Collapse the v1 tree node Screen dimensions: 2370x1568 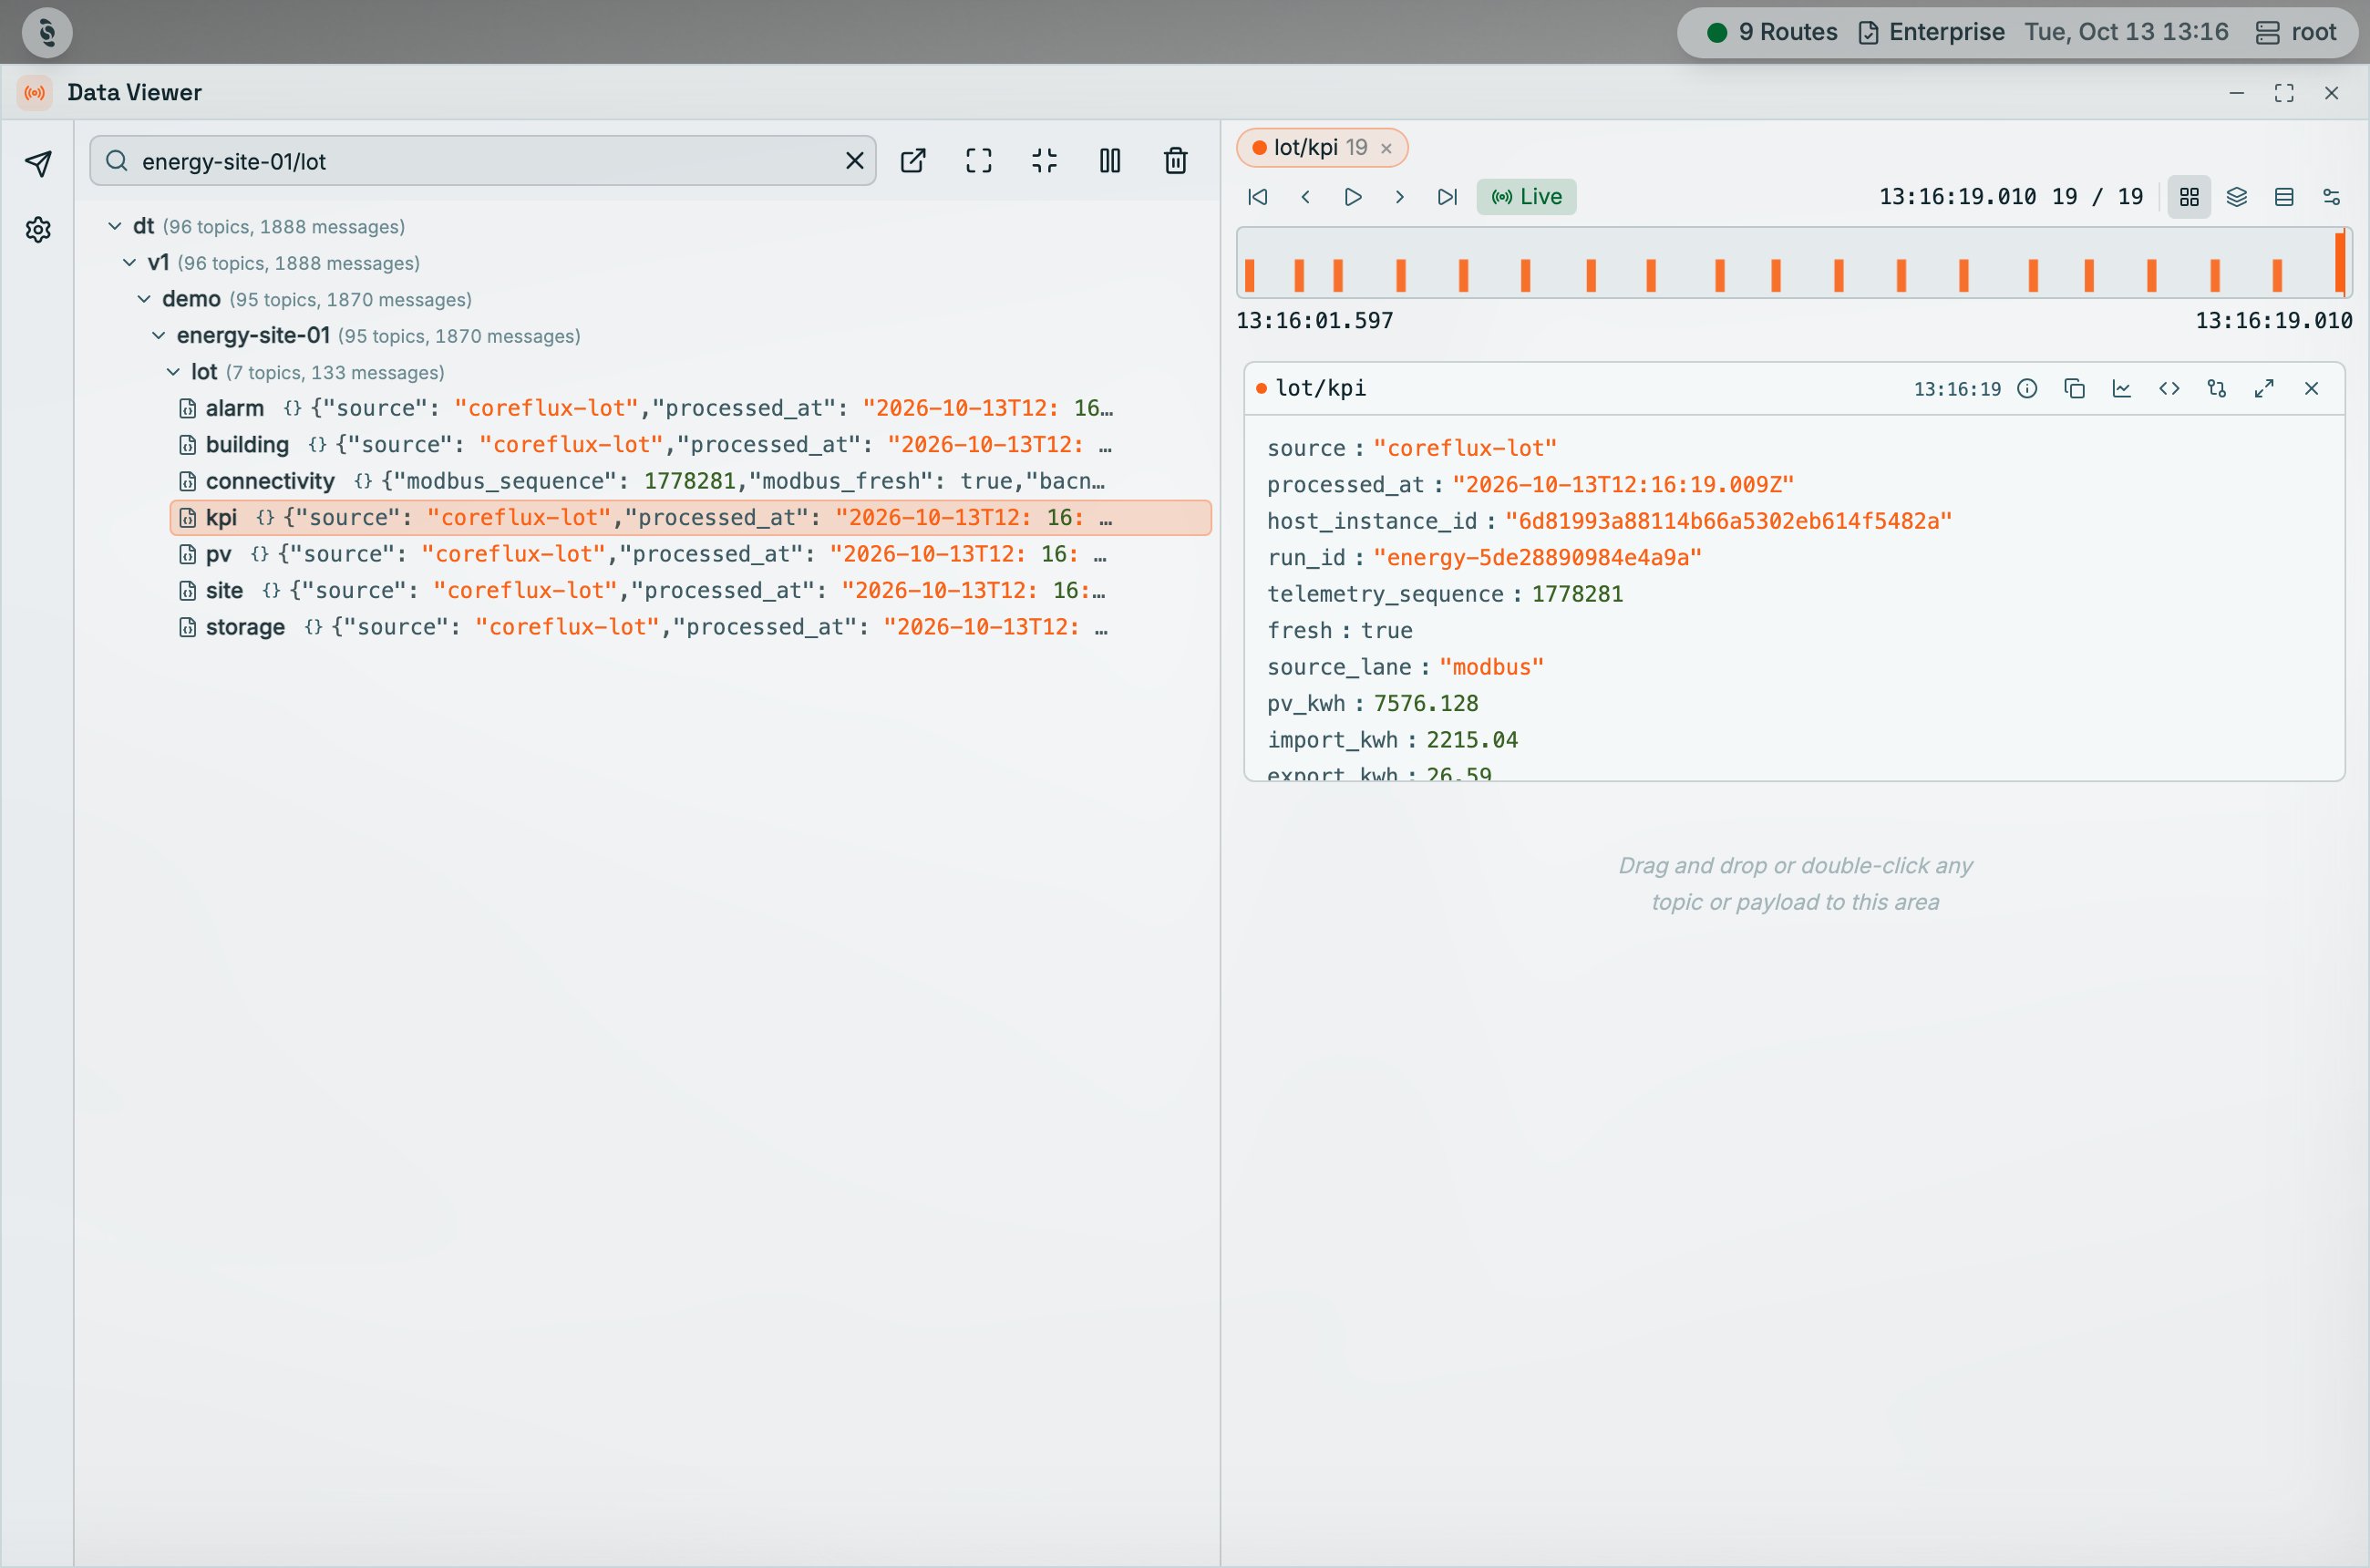129,263
